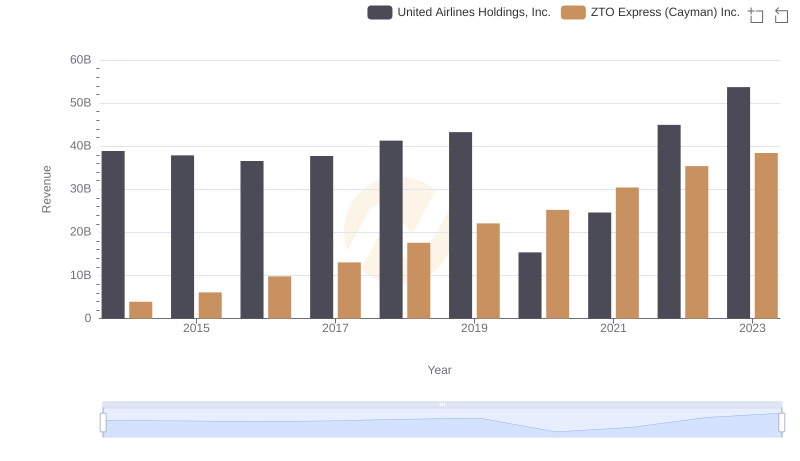Click the zoom reset restore icon
This screenshot has height=461, width=800.
point(781,15)
